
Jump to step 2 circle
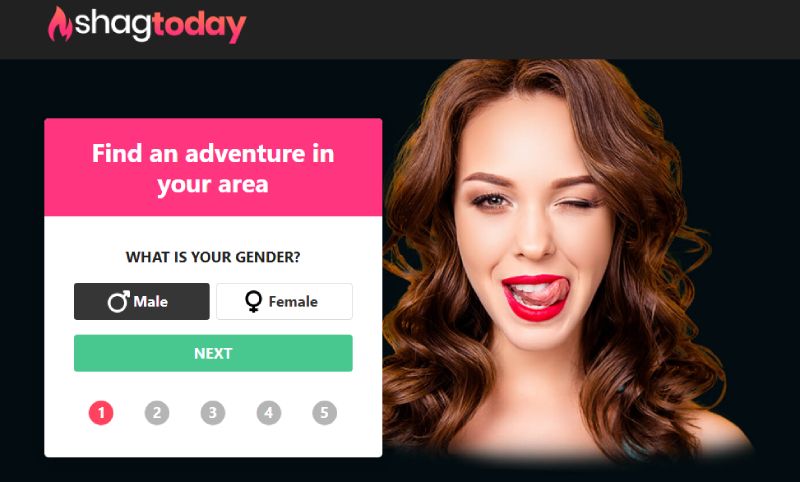click(157, 413)
